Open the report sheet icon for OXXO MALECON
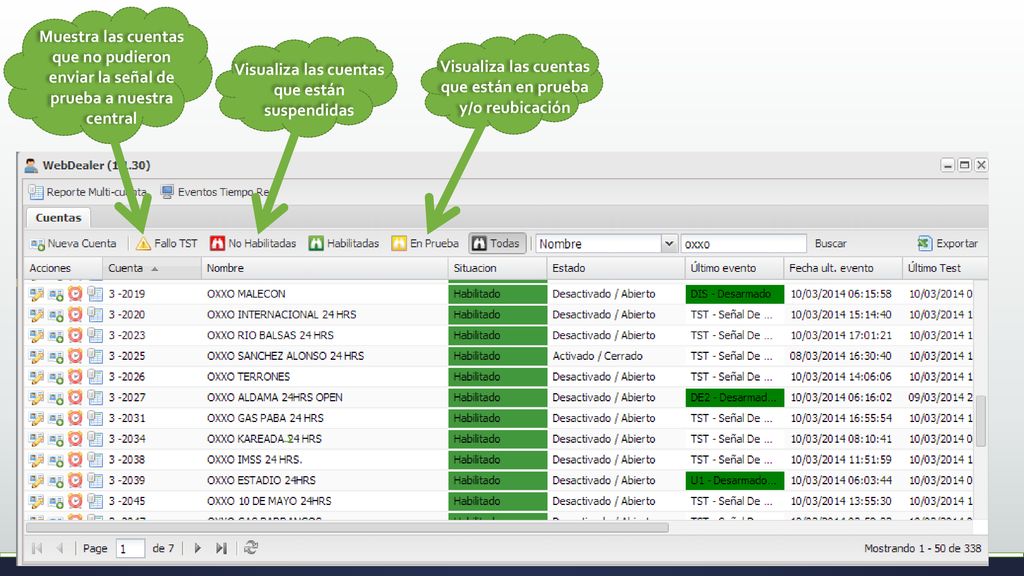Screen dimensions: 1024x576 coord(95,294)
